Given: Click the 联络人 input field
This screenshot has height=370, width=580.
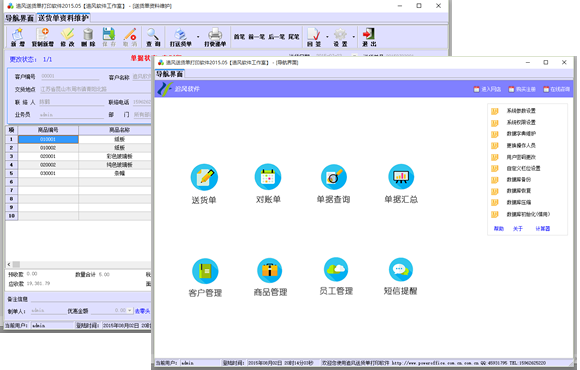Looking at the screenshot, I should tap(71, 102).
